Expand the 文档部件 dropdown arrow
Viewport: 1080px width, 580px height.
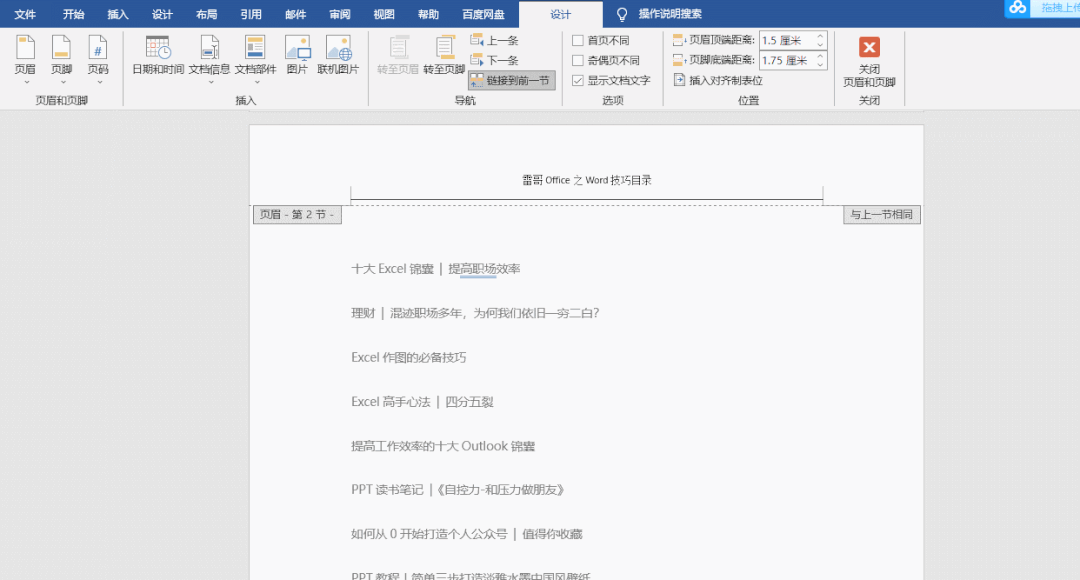click(x=256, y=82)
